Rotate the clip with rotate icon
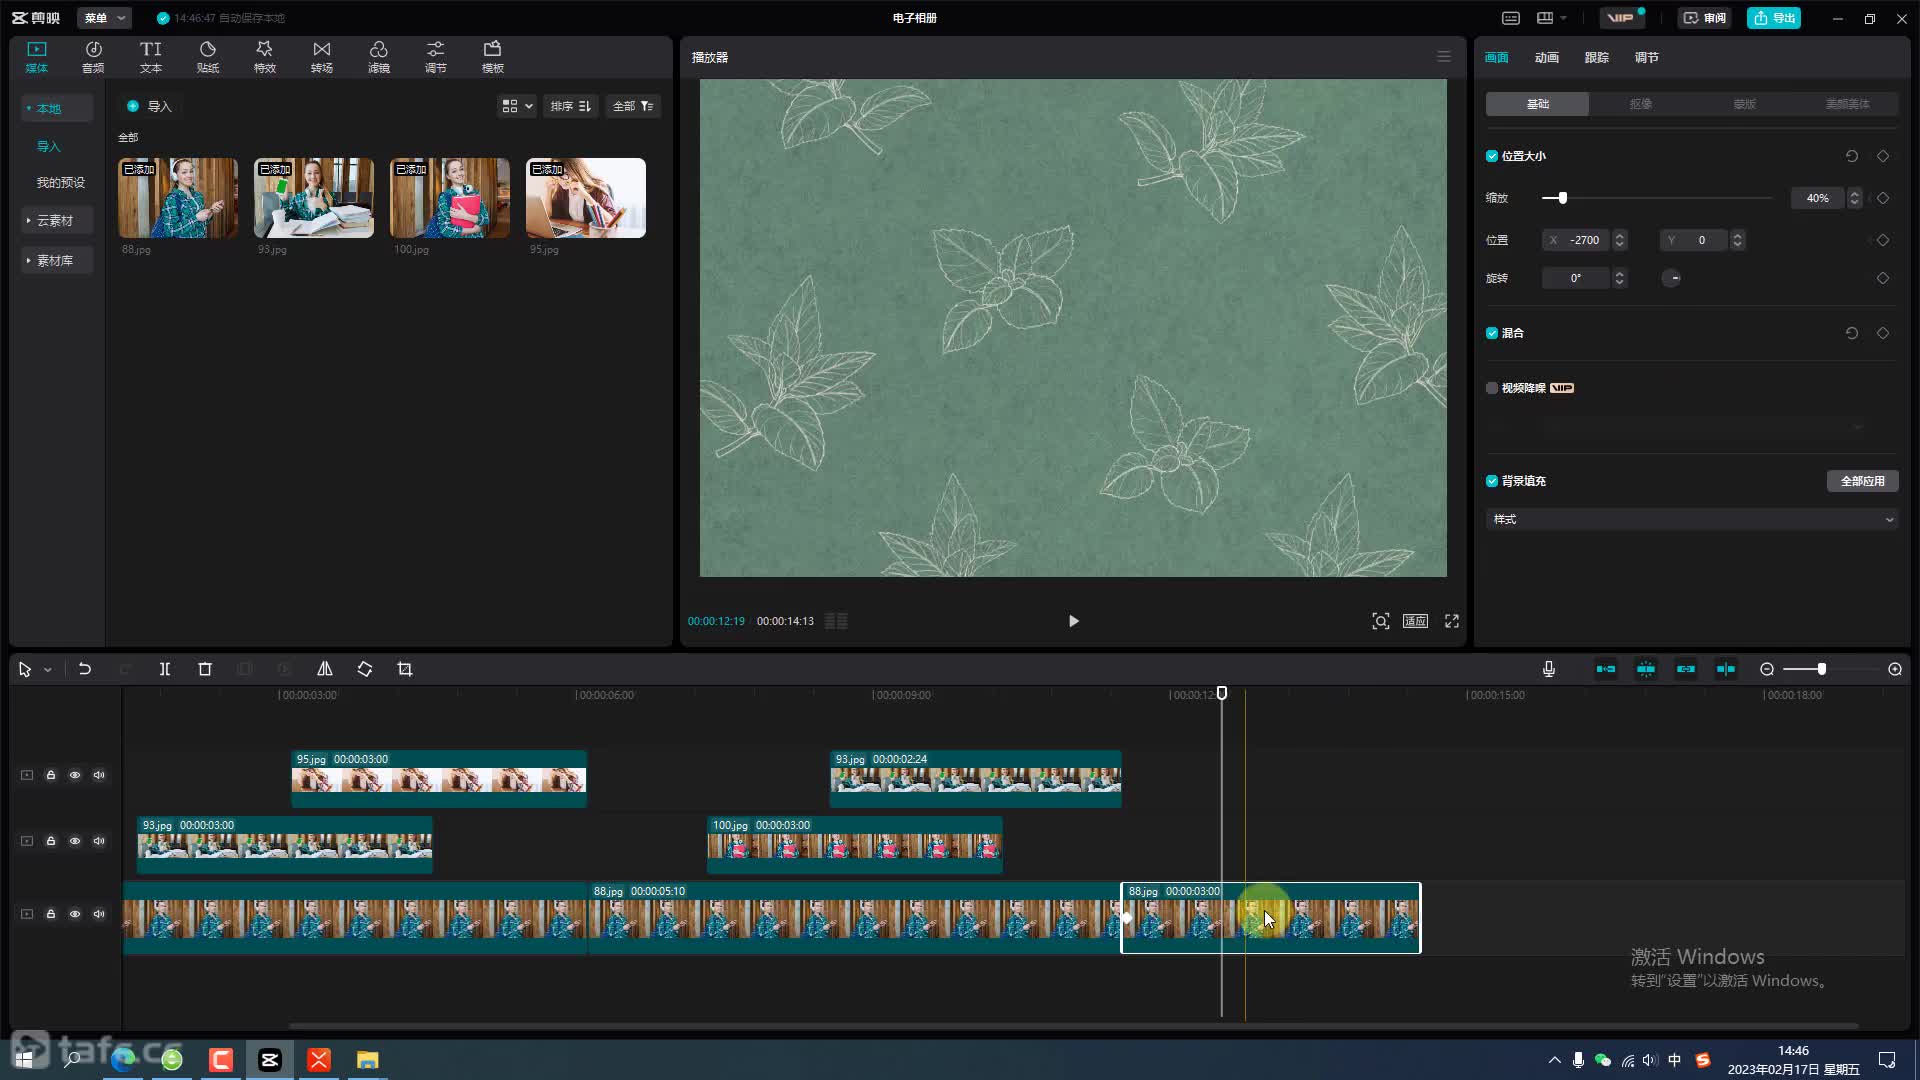The height and width of the screenshot is (1080, 1920). (x=365, y=669)
